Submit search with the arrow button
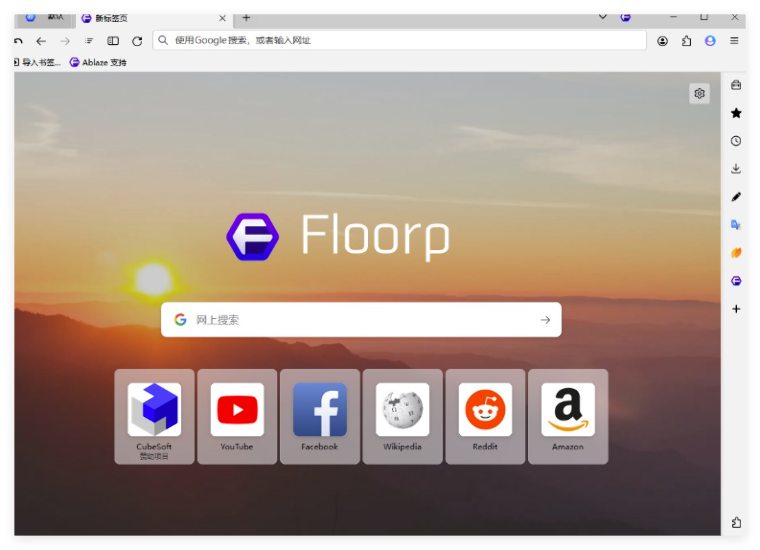Image resolution: width=760 pixels, height=550 pixels. [545, 320]
